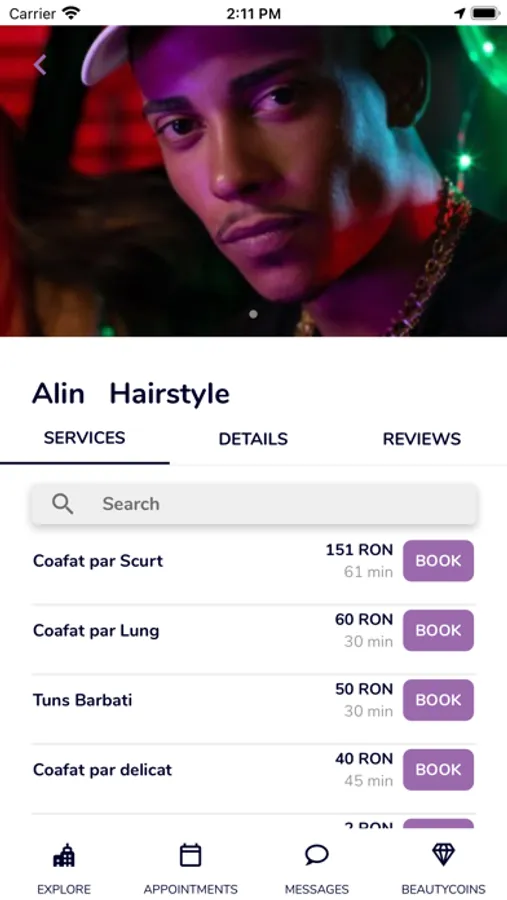Open the salon header photo
The height and width of the screenshot is (900, 507).
point(253,181)
